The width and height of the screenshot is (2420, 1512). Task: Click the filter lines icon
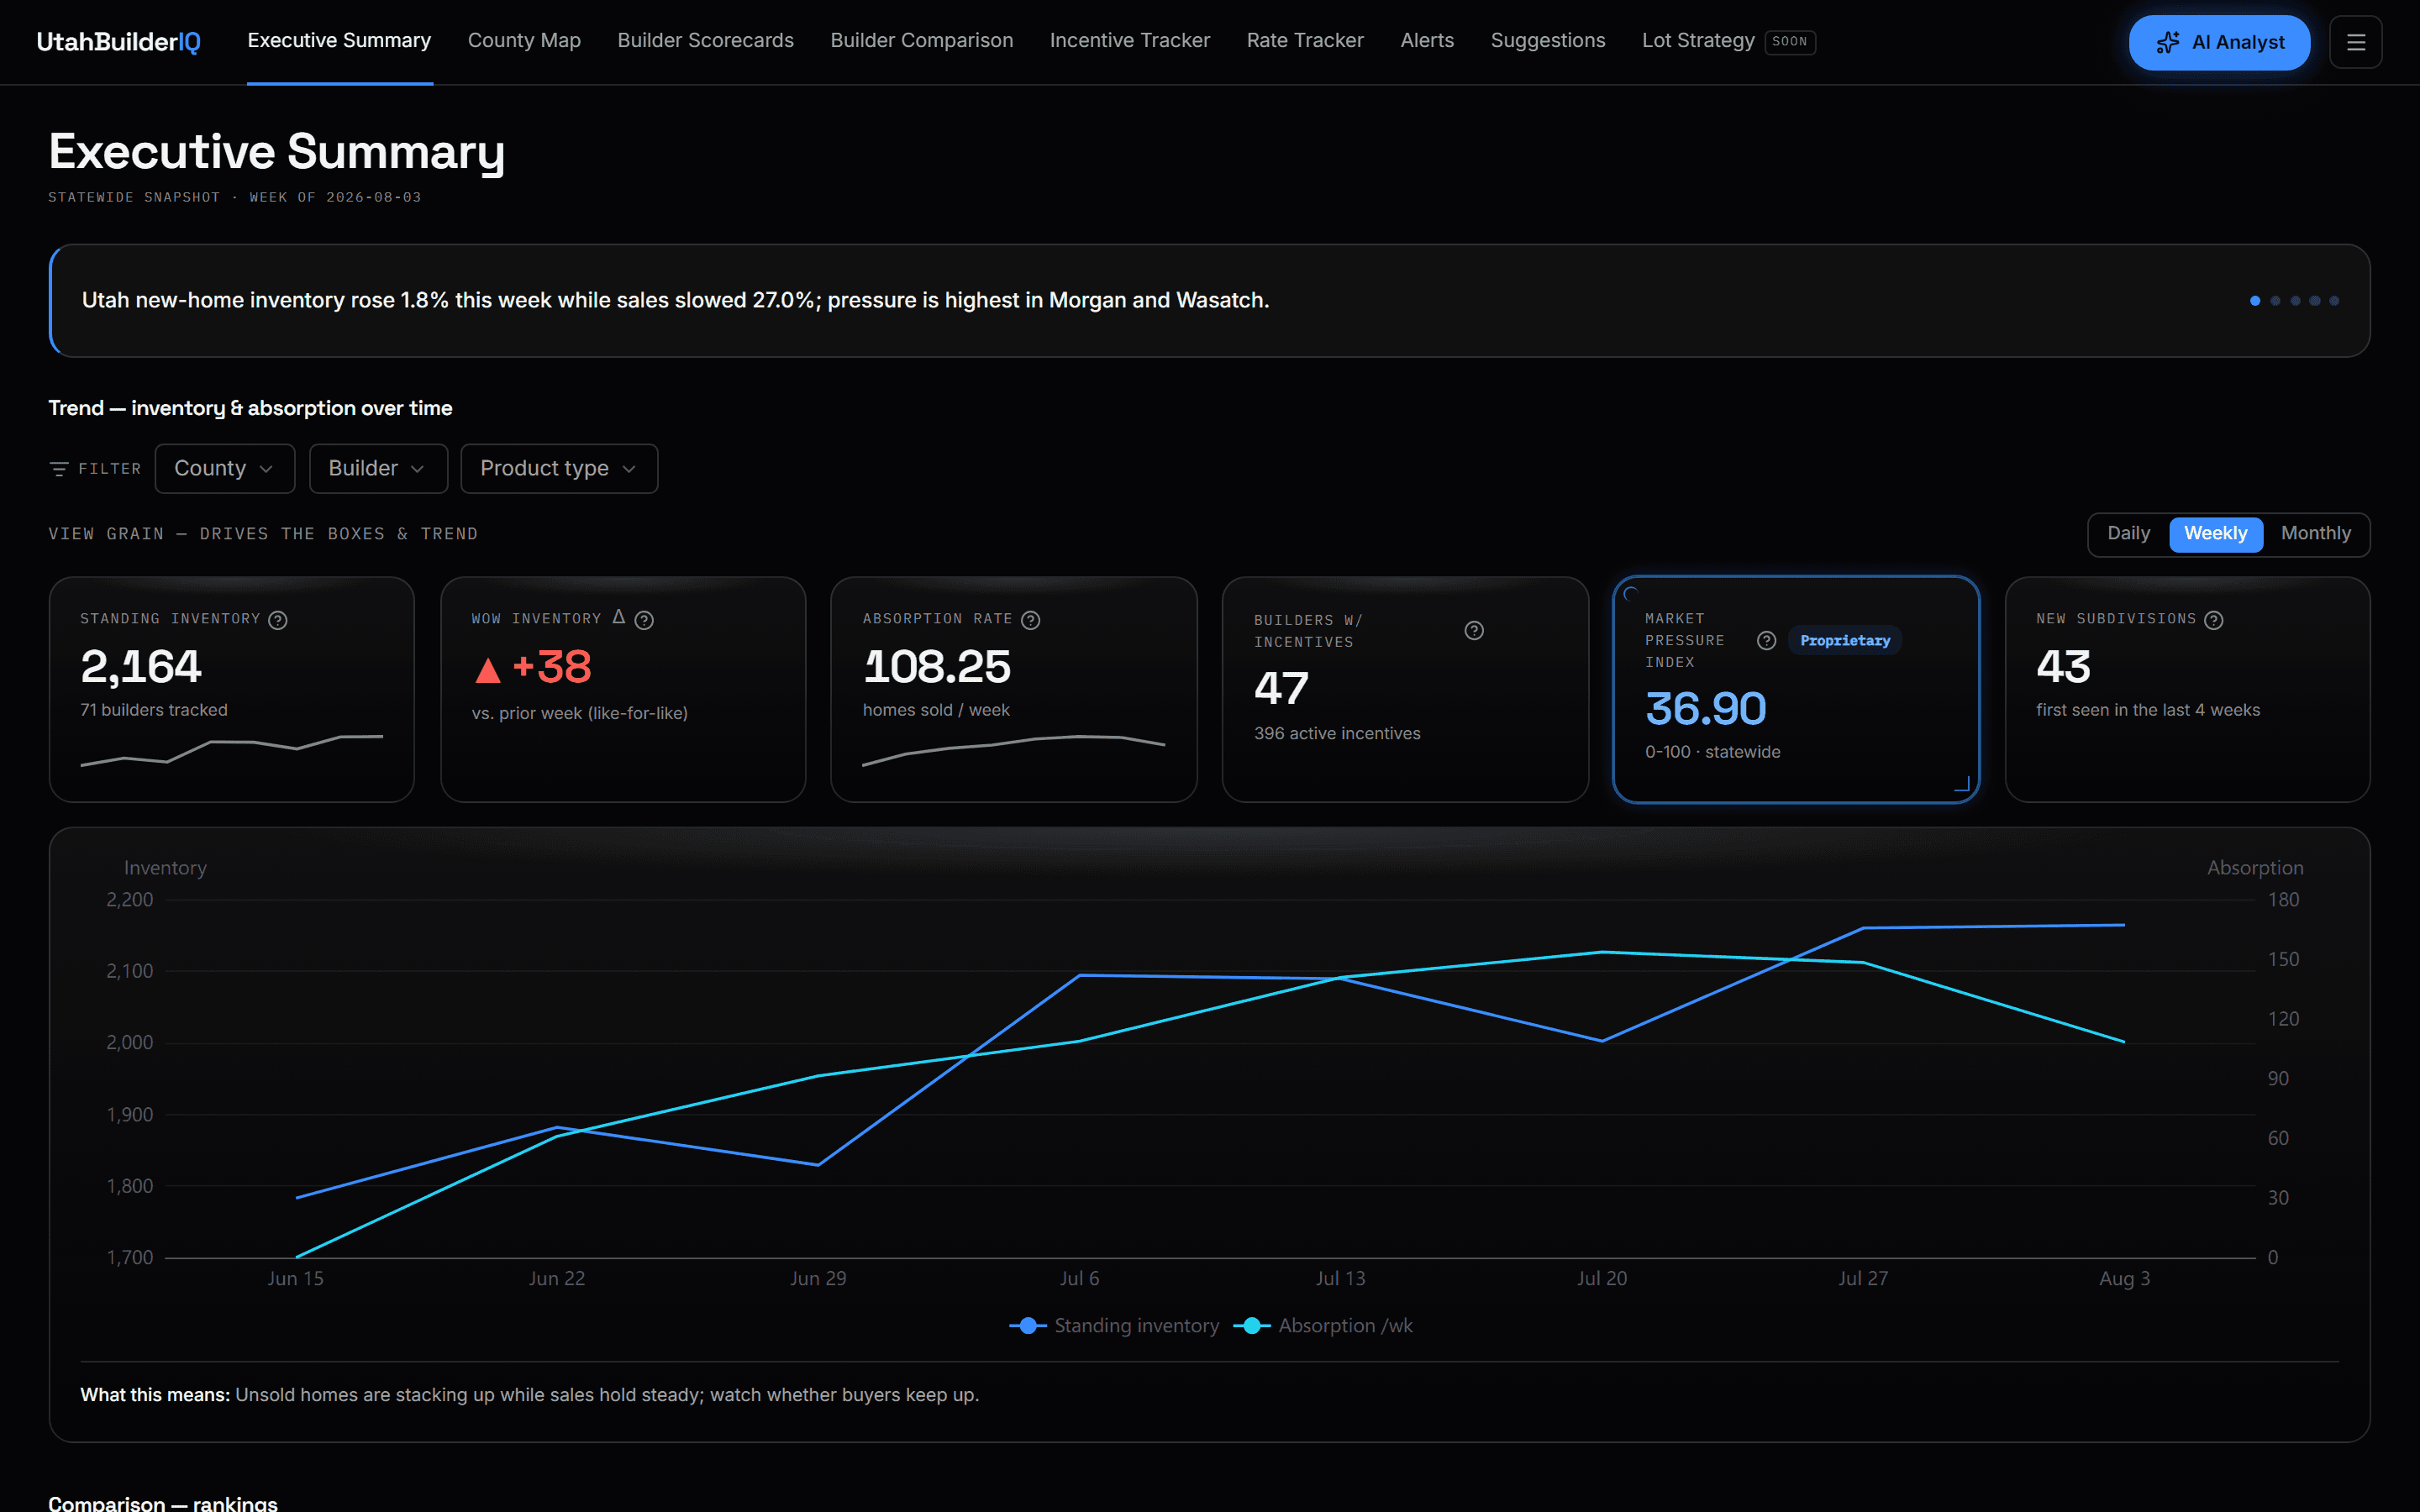(59, 469)
